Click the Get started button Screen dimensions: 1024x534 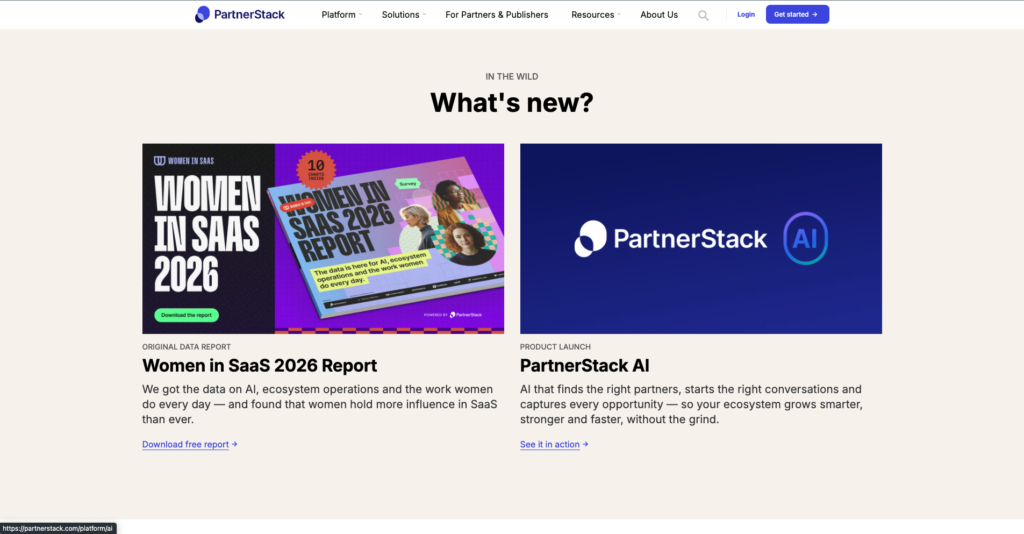(797, 14)
